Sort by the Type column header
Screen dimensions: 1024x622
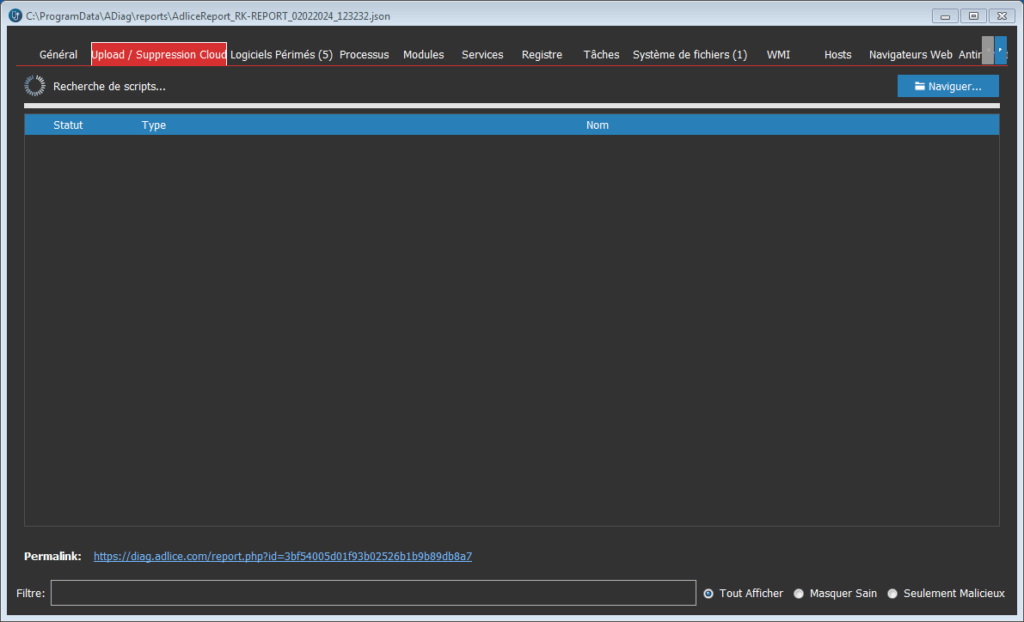(x=154, y=125)
